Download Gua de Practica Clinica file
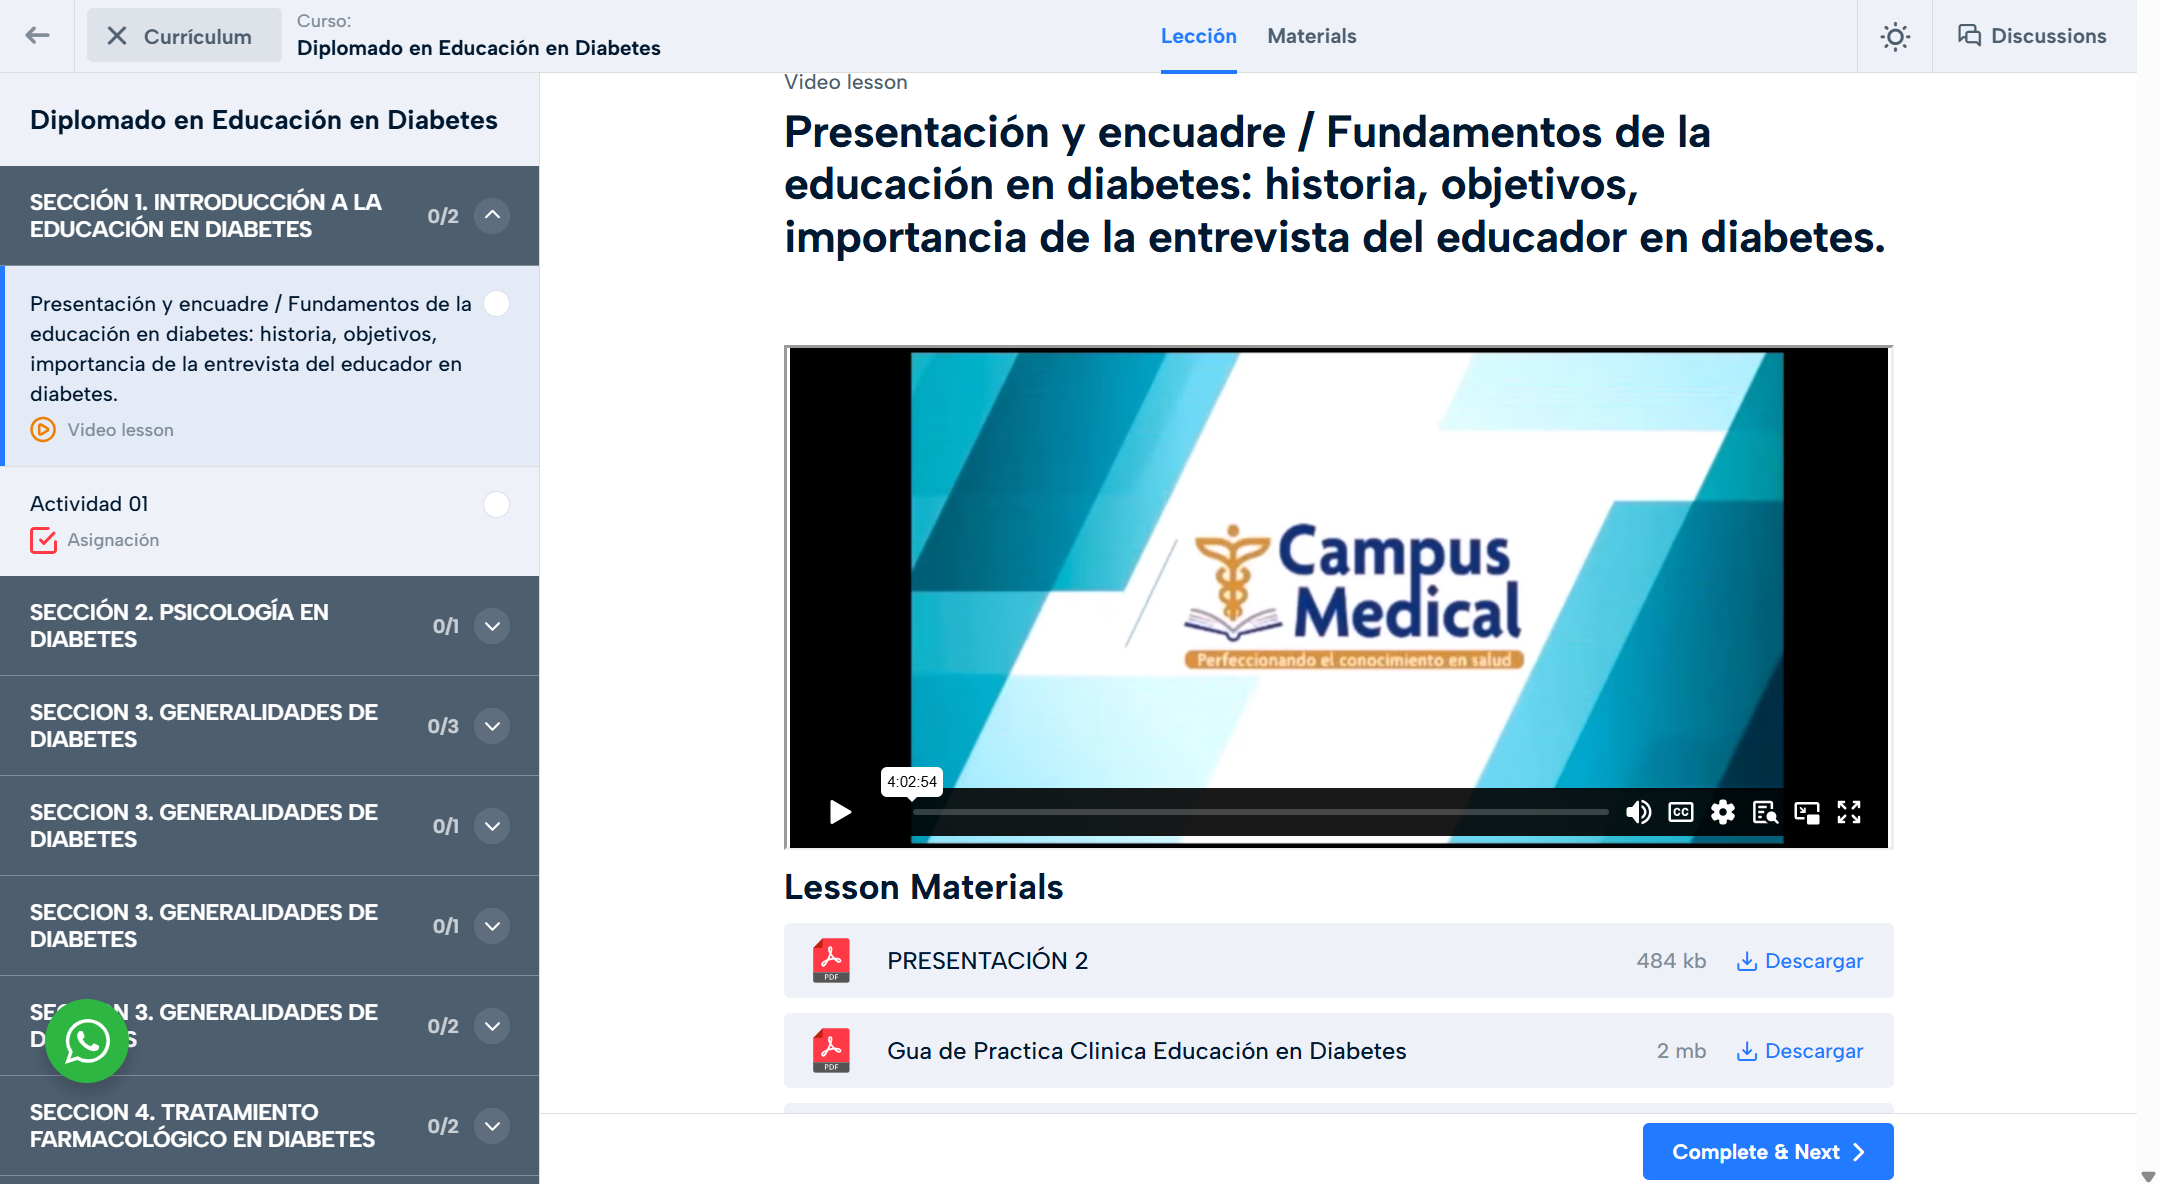Viewport: 2159px width, 1184px height. (x=1800, y=1050)
